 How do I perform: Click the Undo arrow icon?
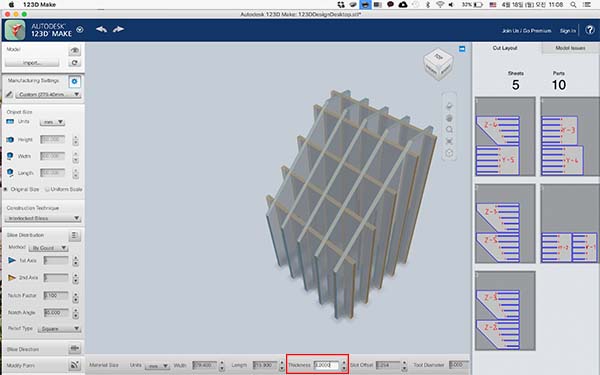101,29
